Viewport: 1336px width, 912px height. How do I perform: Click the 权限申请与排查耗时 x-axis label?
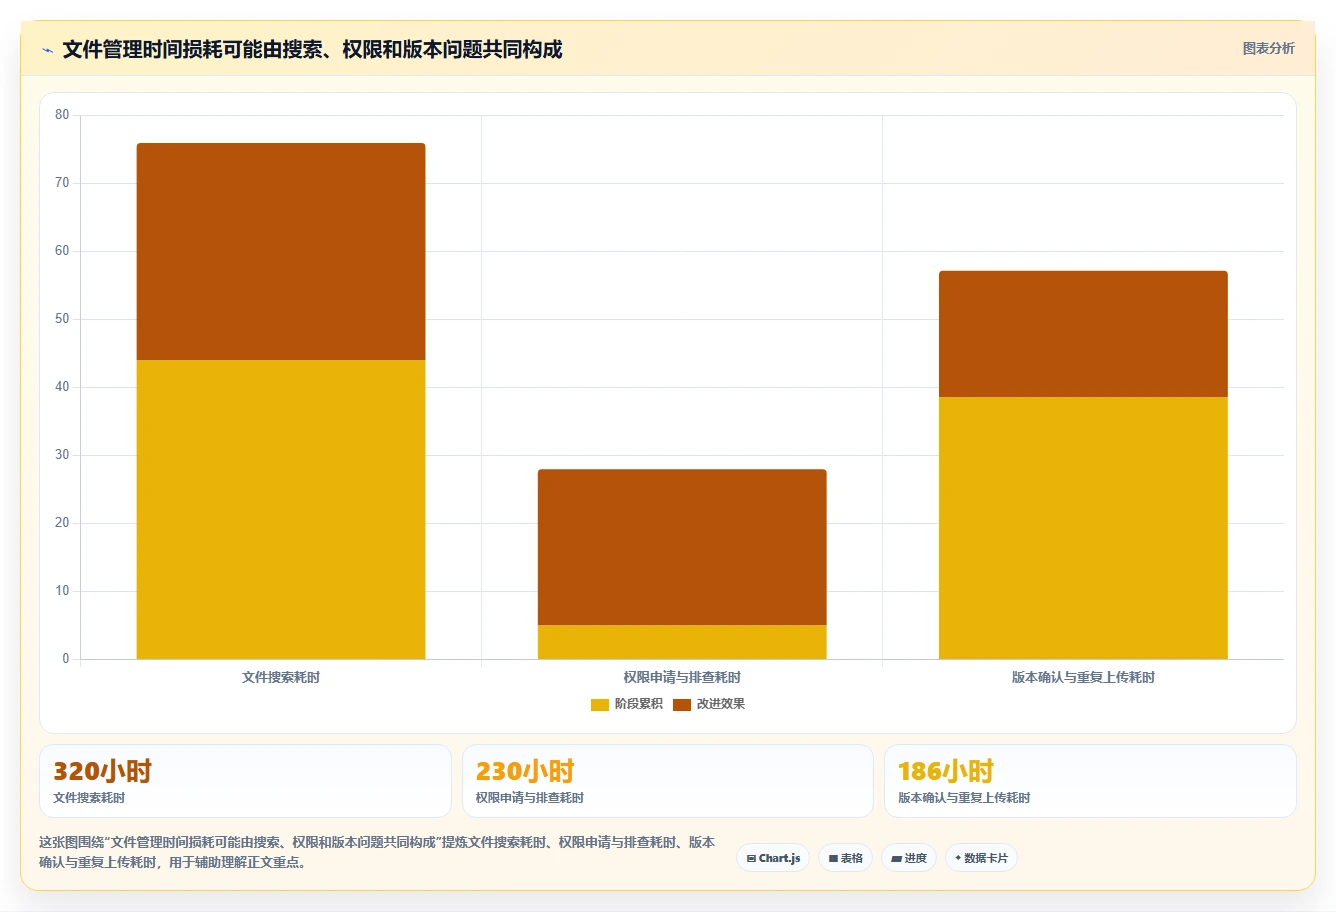tap(682, 678)
